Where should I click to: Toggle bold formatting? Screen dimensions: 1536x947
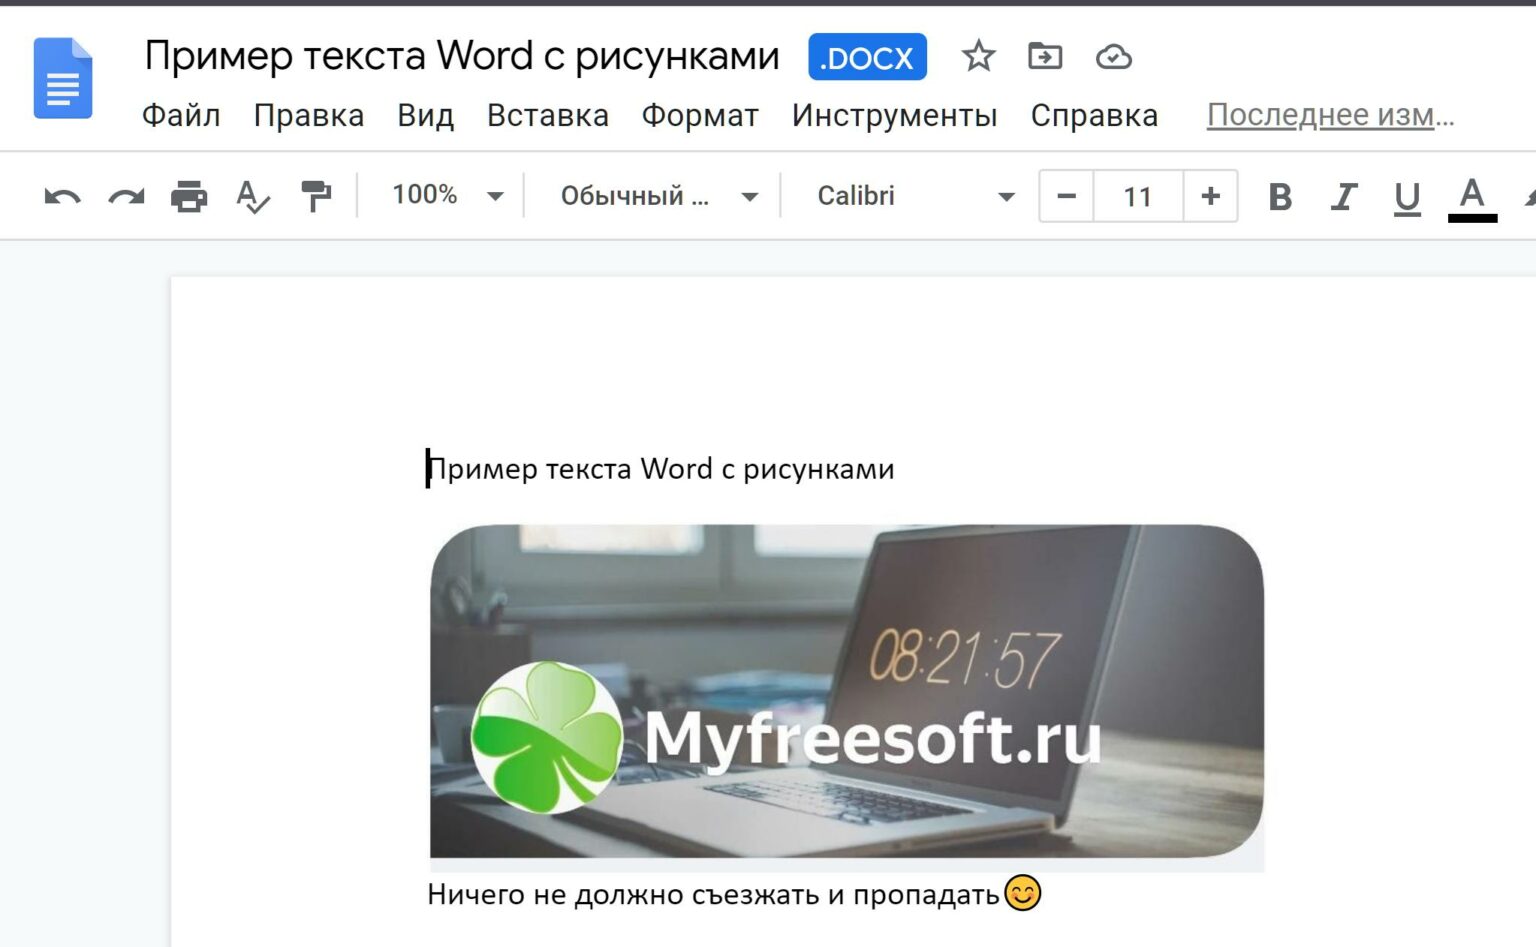[1279, 197]
